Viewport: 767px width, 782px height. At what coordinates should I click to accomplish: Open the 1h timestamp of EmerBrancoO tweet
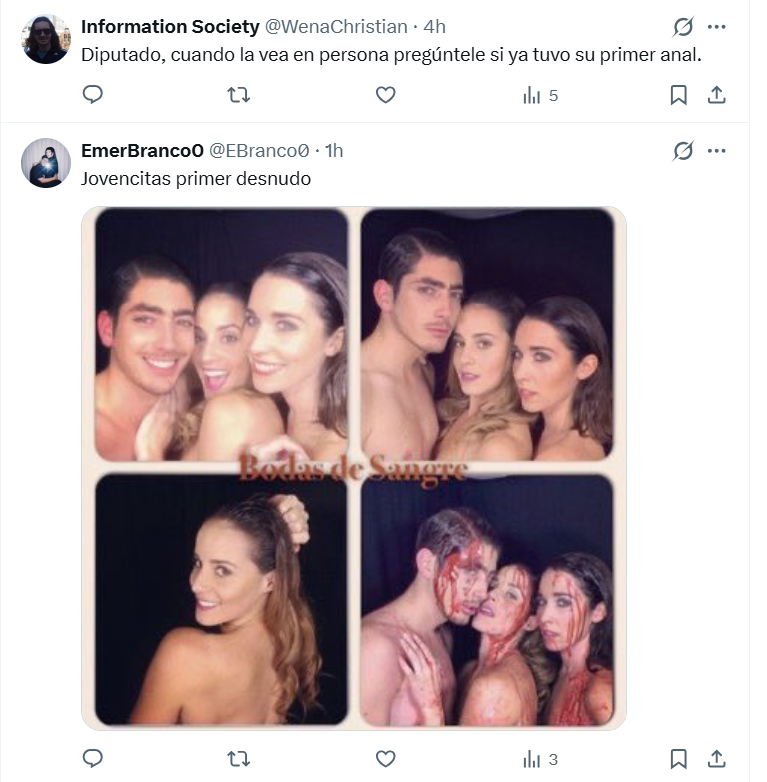[x=334, y=150]
